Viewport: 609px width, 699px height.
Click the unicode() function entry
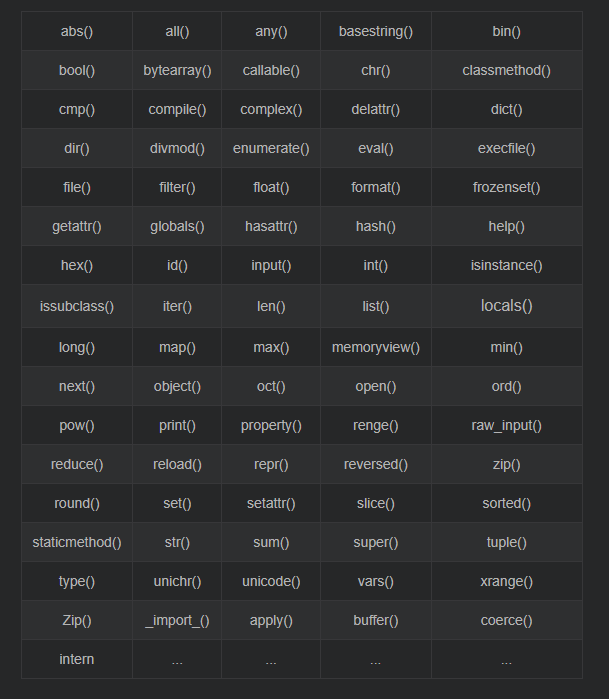271,581
